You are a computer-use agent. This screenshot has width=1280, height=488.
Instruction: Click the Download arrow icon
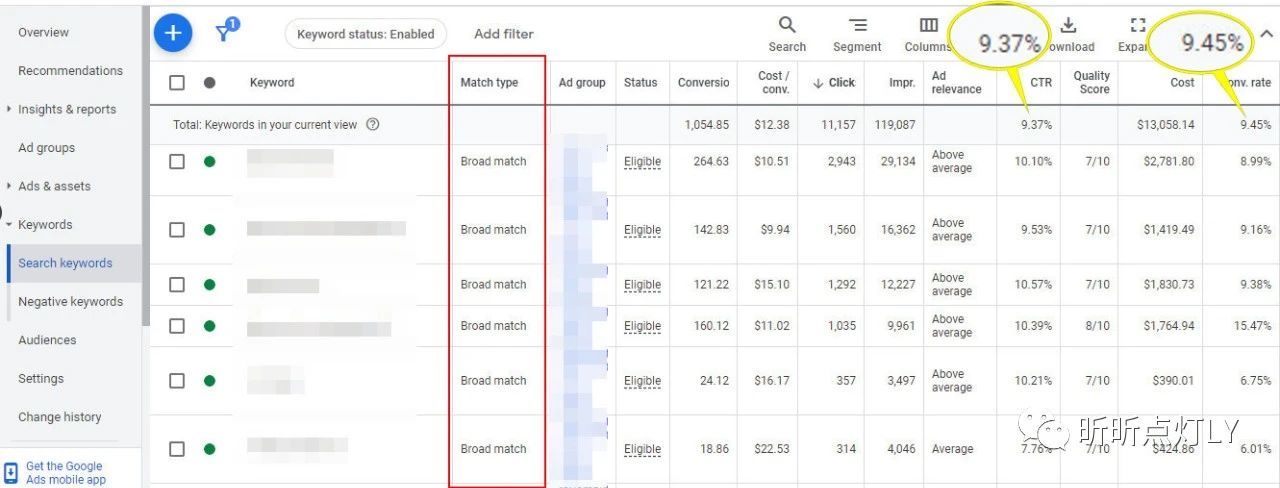(1068, 26)
